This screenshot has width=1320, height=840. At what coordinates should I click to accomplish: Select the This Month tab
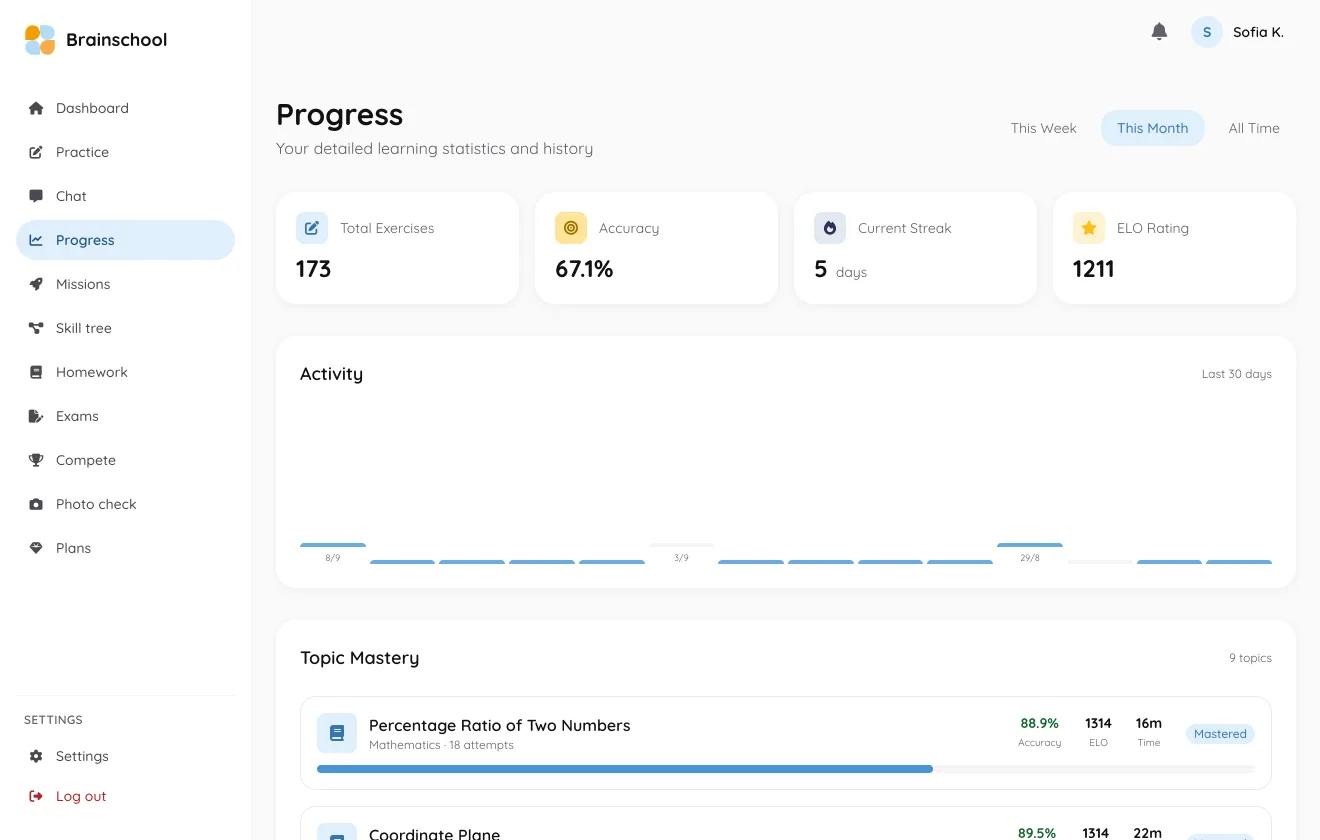(x=1153, y=128)
